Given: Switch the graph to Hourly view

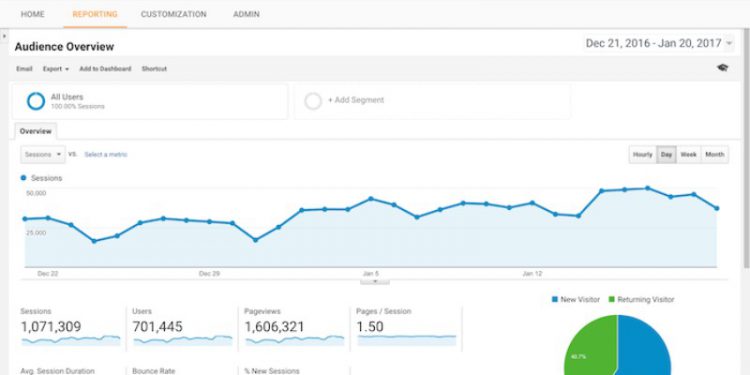Looking at the screenshot, I should 642,154.
